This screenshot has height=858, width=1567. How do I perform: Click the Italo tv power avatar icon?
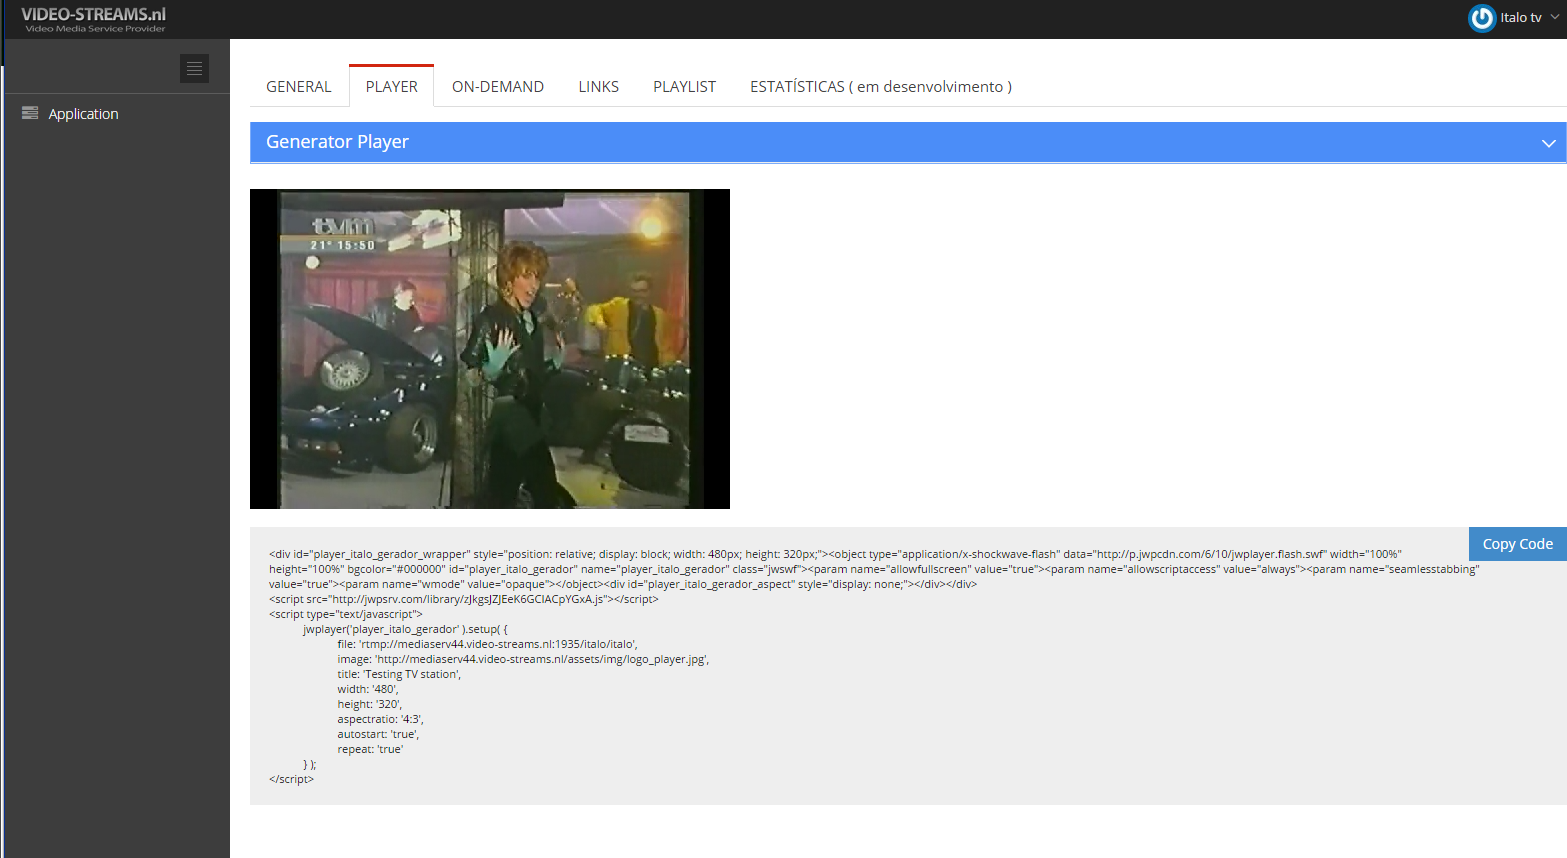1482,18
